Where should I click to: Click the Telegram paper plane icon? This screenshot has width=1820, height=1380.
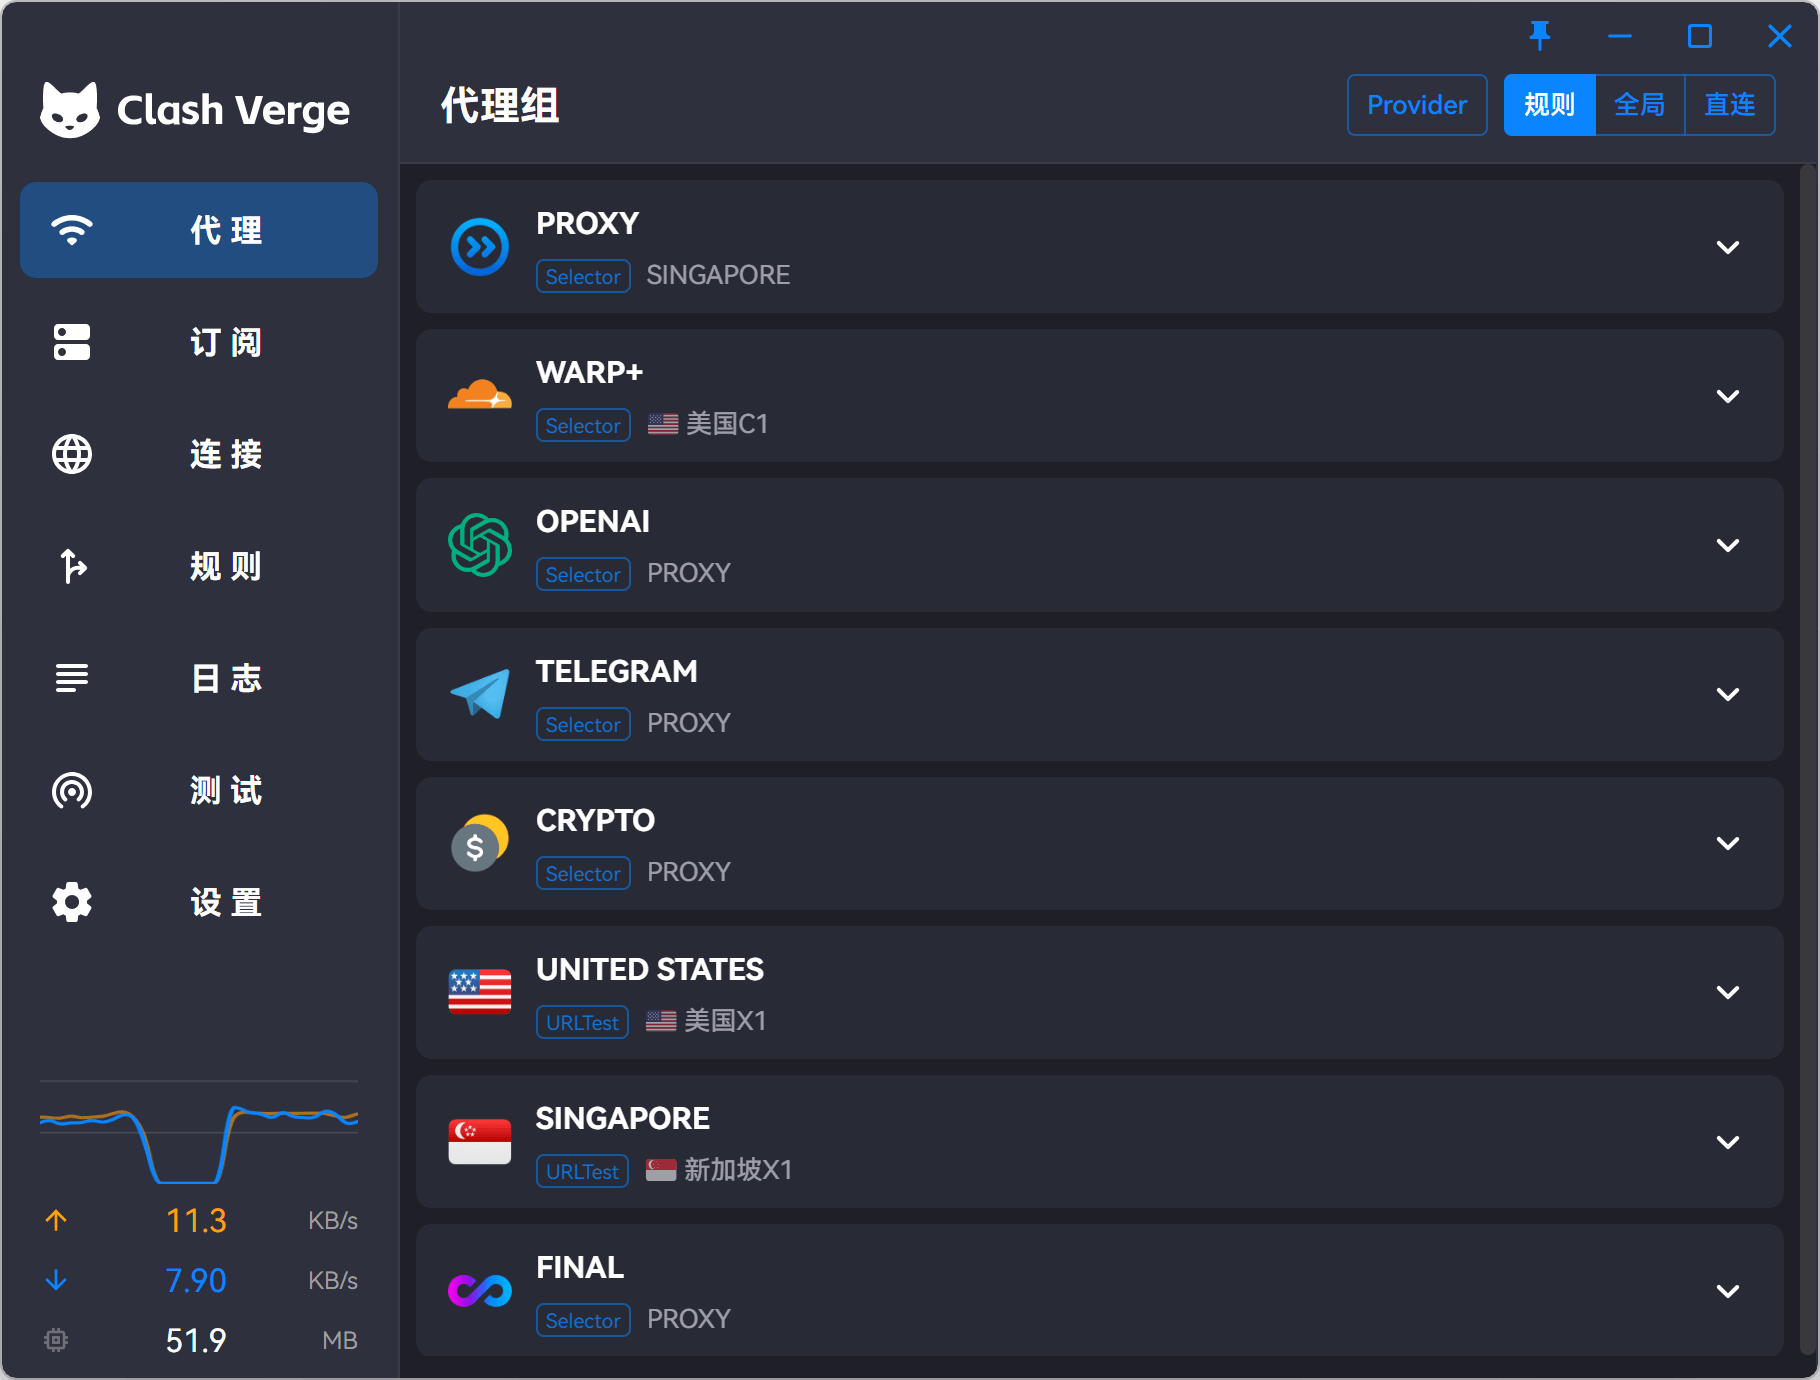[x=480, y=694]
